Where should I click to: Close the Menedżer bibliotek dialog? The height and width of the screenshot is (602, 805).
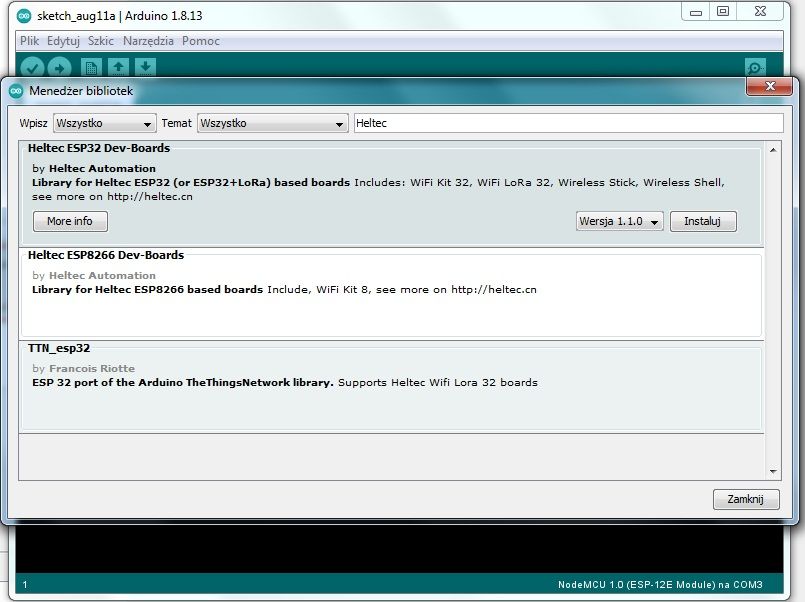769,86
